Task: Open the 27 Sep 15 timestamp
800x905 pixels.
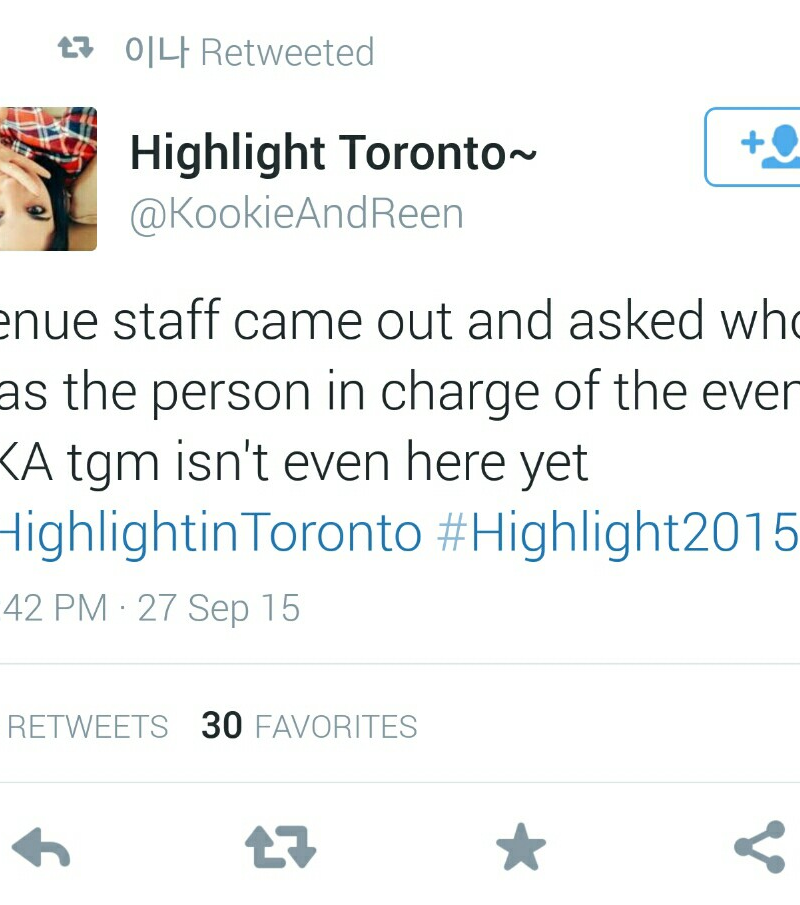Action: [x=219, y=608]
